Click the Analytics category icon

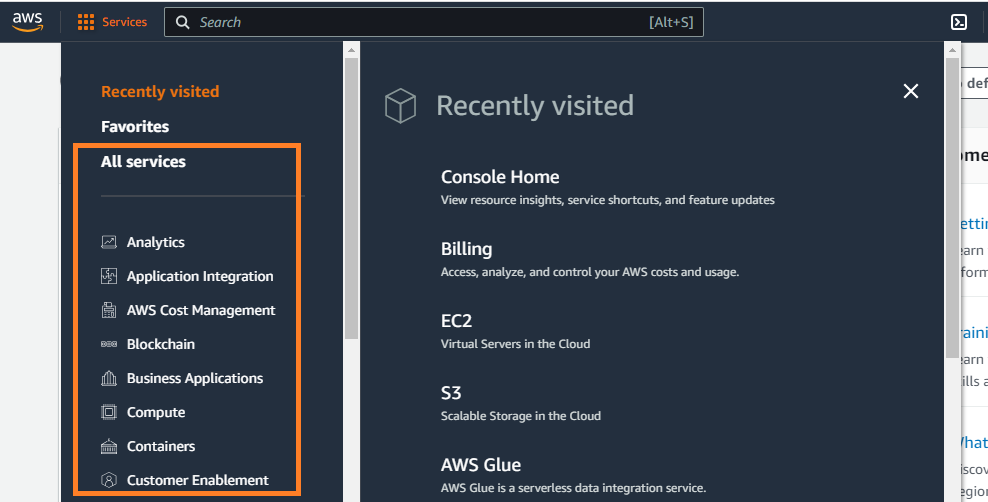click(x=109, y=242)
